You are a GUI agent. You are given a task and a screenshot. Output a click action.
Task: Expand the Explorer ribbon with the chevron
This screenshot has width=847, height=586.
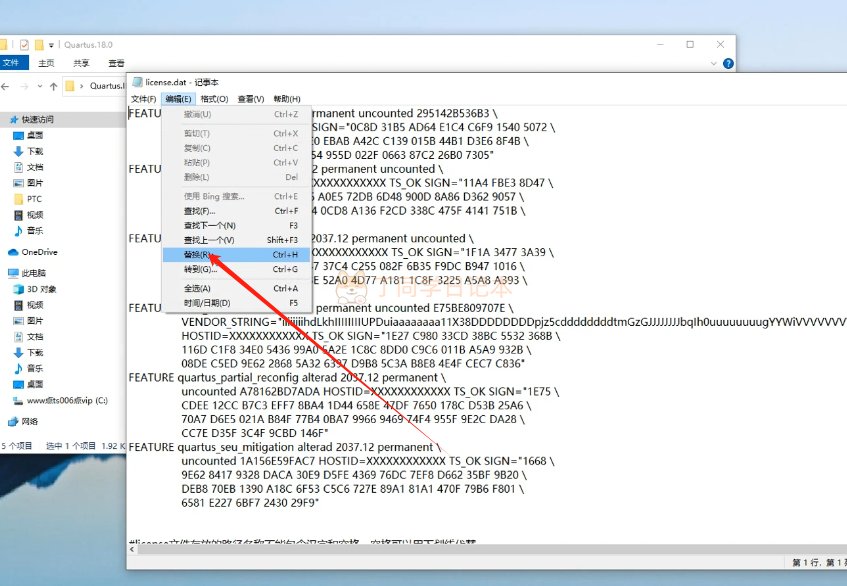click(x=714, y=63)
